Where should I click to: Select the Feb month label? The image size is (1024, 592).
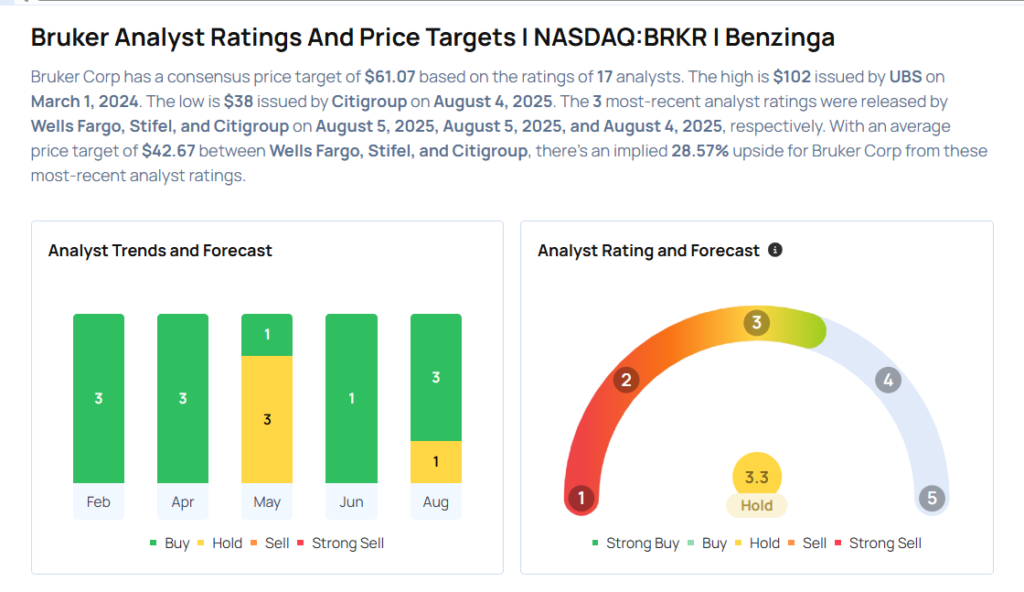98,502
